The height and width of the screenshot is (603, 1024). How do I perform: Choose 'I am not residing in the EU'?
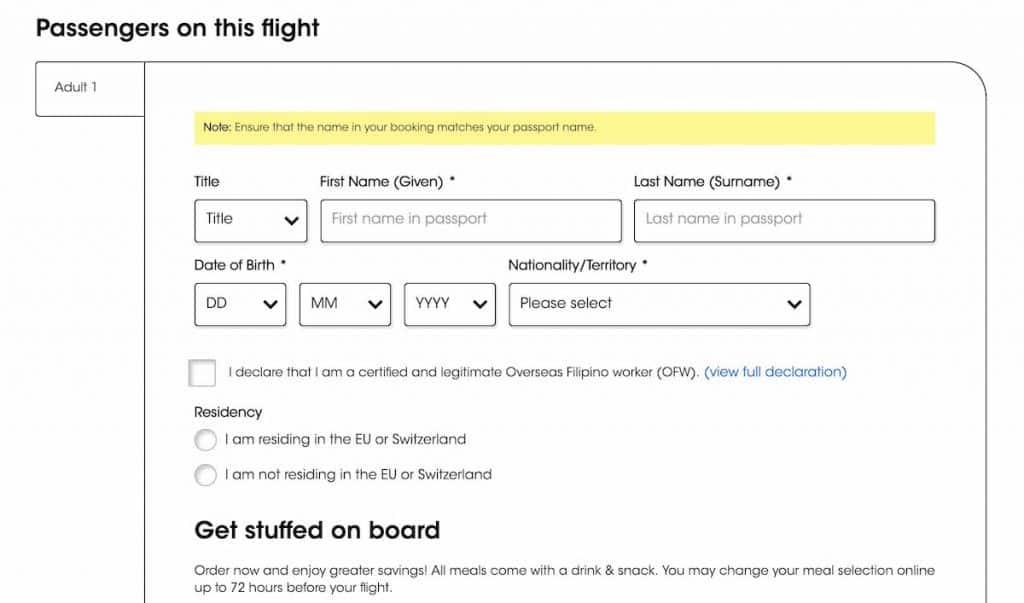[205, 475]
